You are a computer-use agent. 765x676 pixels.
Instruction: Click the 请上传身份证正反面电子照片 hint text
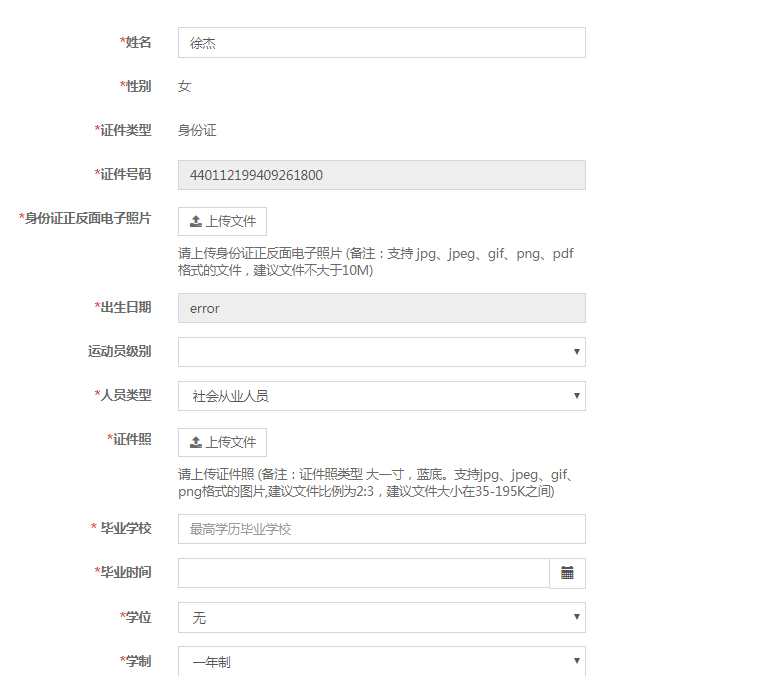click(x=376, y=262)
